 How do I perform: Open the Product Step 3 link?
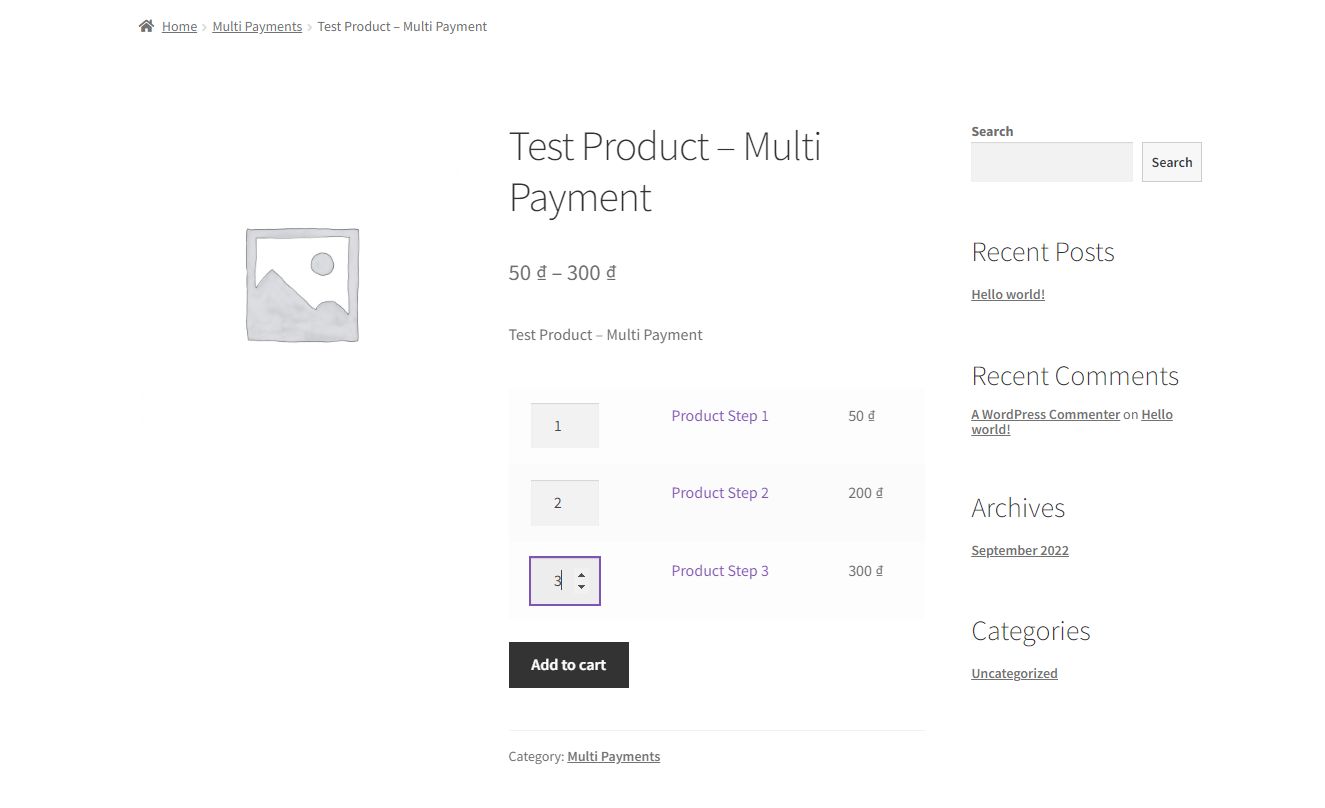pos(720,571)
